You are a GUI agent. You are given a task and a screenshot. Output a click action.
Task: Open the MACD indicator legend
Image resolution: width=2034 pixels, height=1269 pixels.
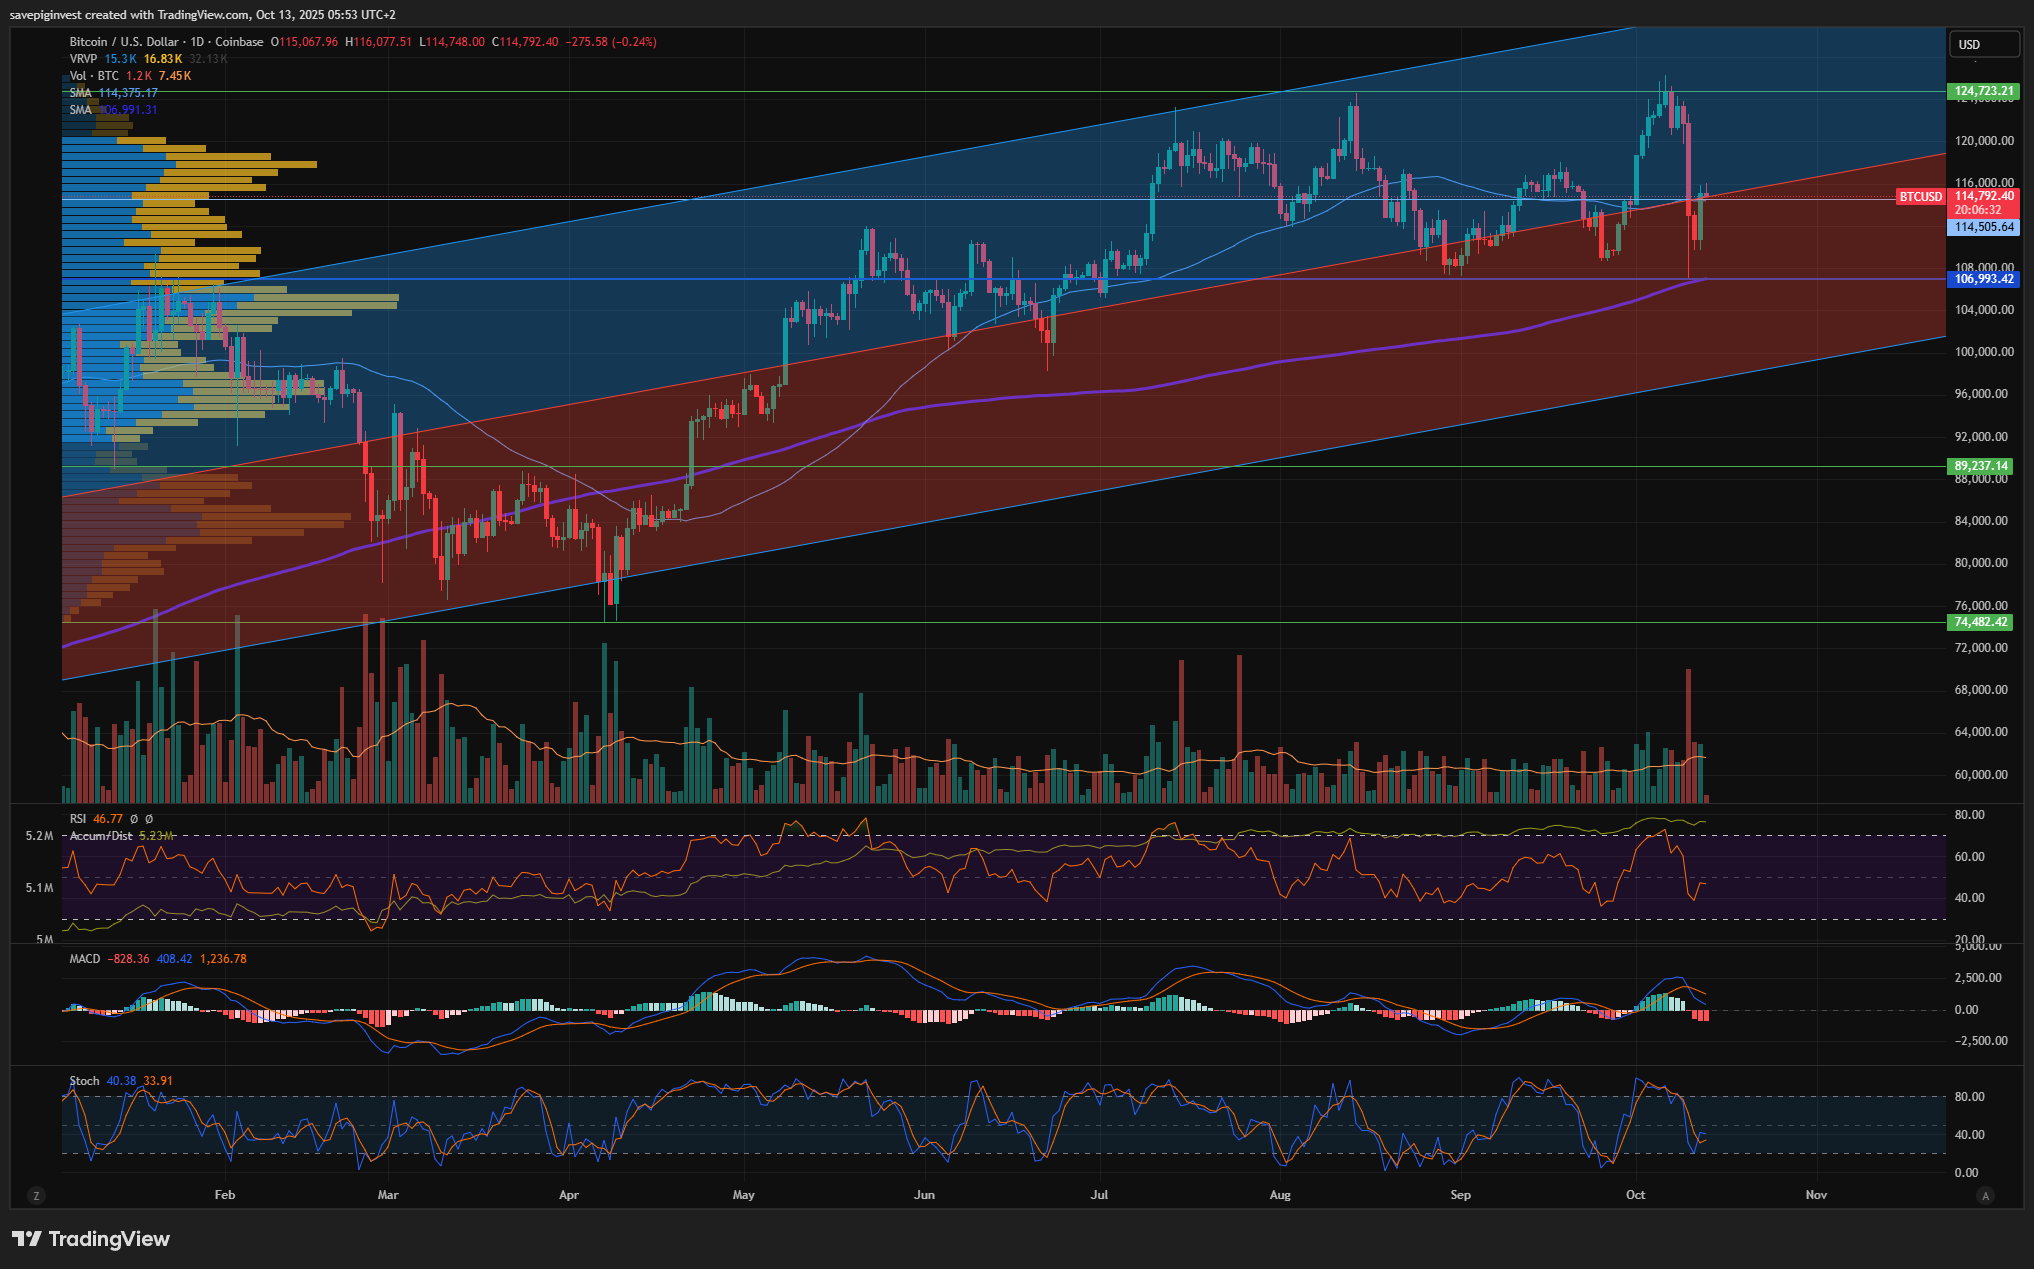[85, 958]
